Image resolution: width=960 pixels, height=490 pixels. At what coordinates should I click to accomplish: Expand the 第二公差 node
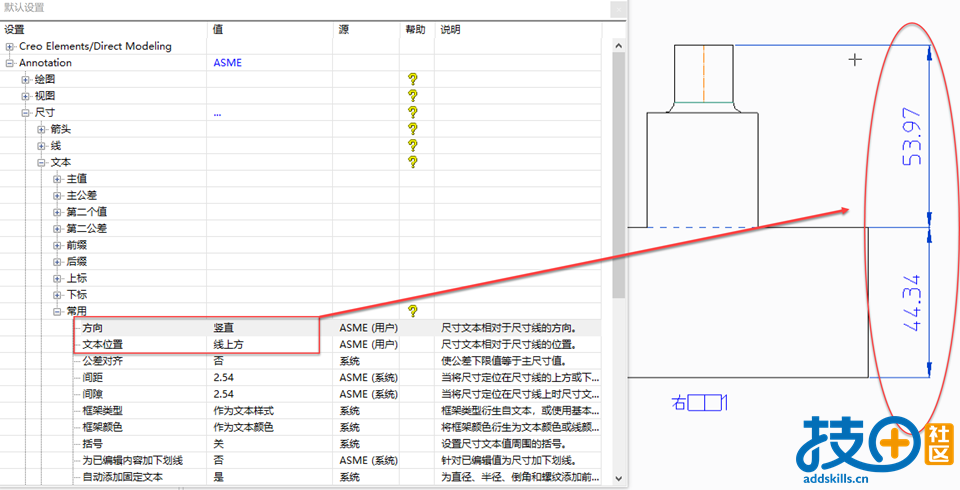tap(58, 228)
